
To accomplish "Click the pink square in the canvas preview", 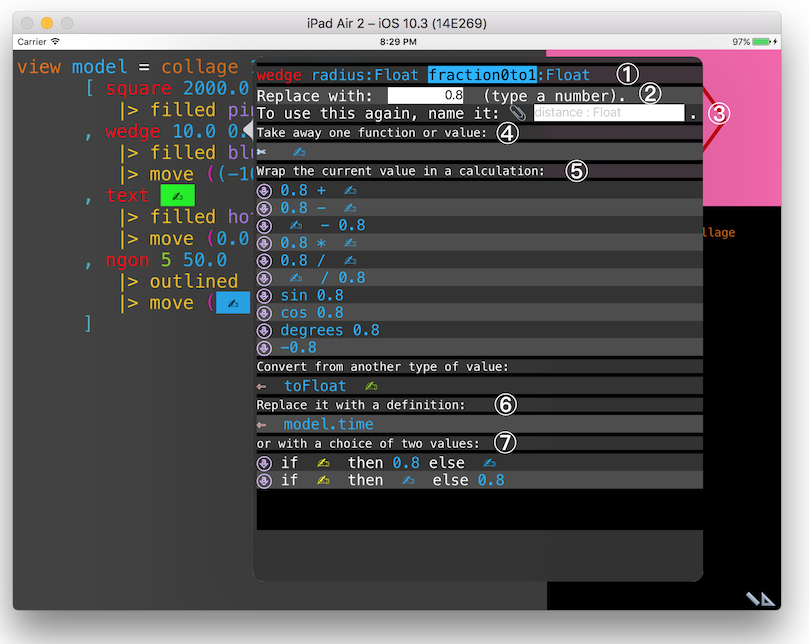I will pos(742,129).
